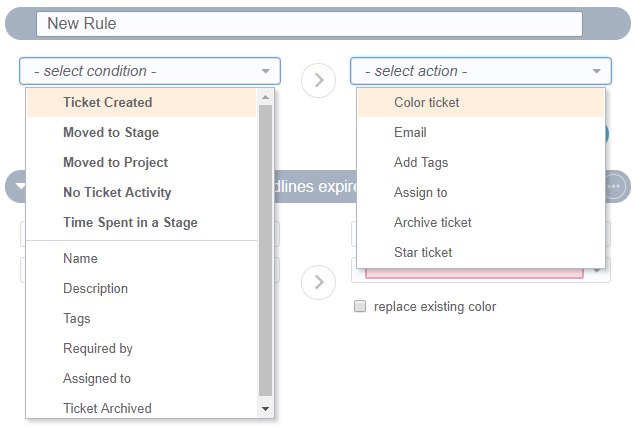Select the Email action
This screenshot has height=428, width=637.
click(410, 132)
